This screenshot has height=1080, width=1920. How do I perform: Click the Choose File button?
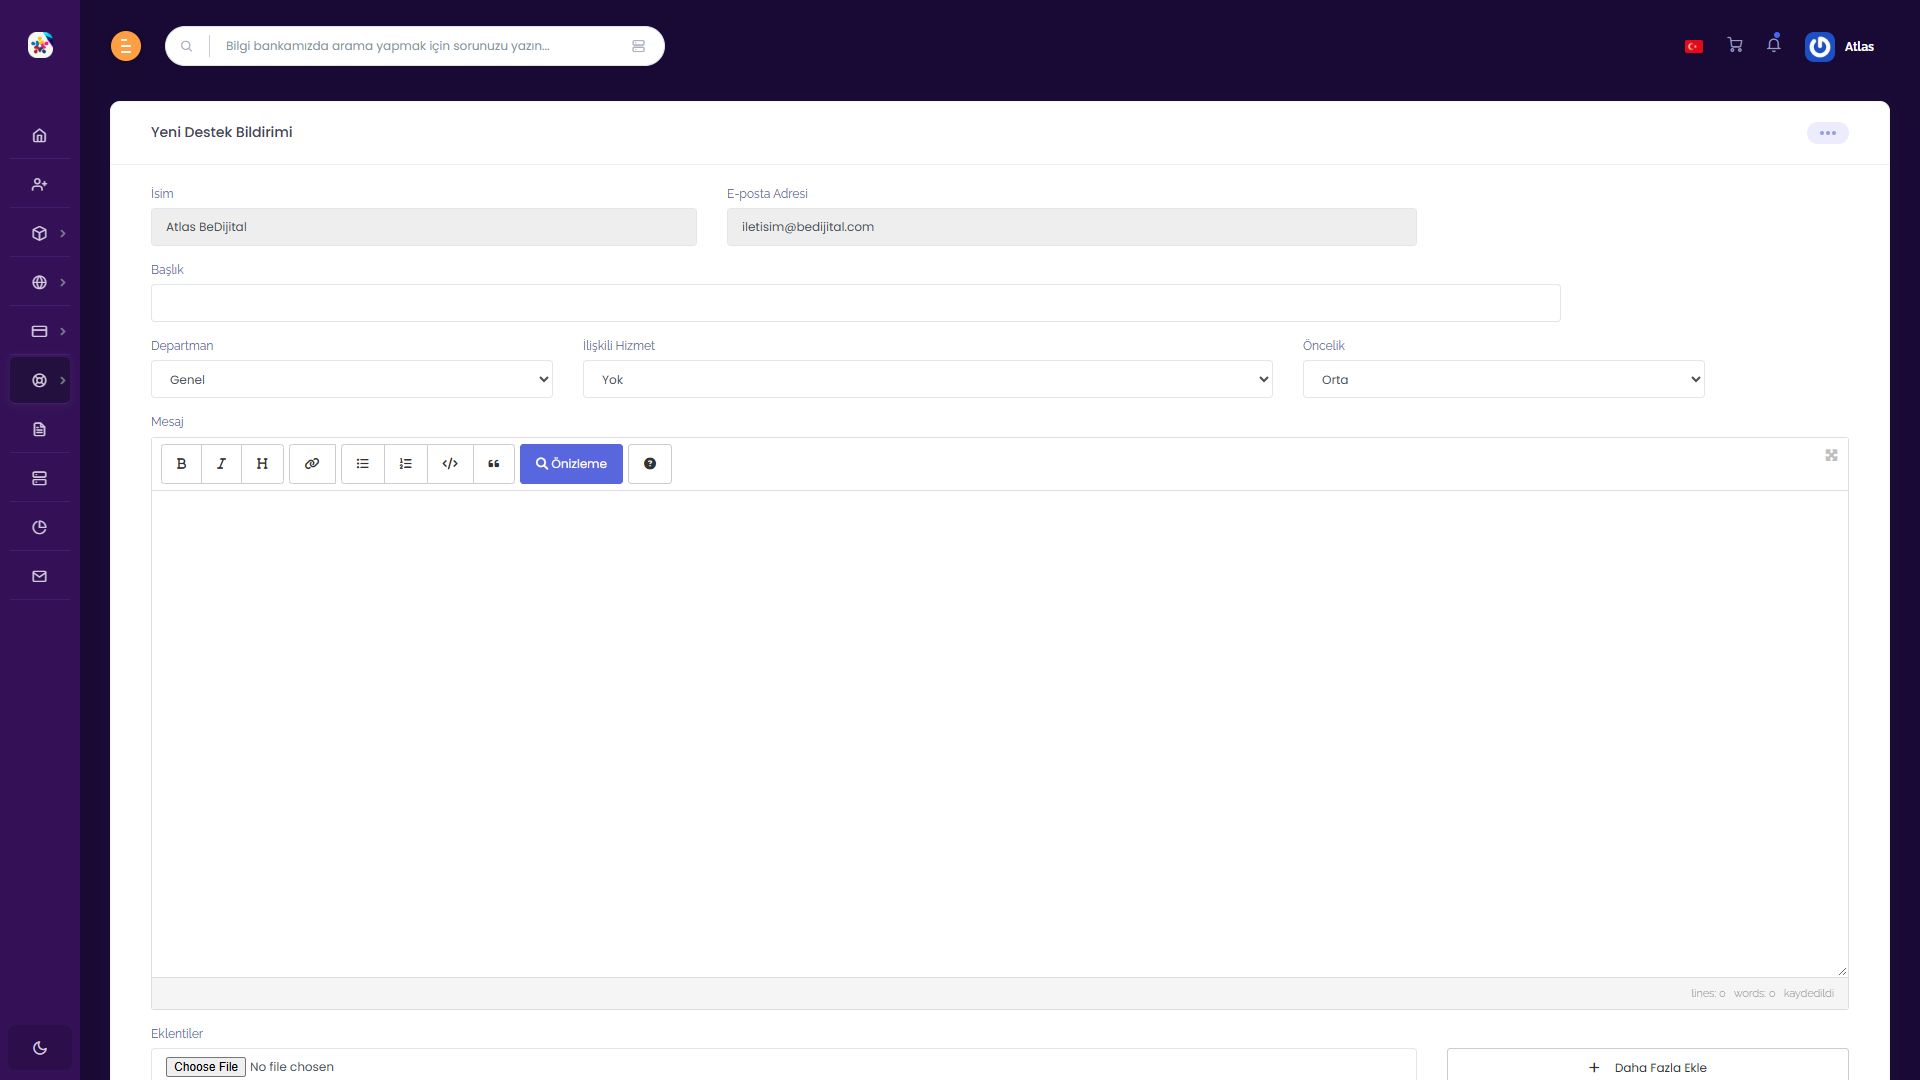[206, 1067]
